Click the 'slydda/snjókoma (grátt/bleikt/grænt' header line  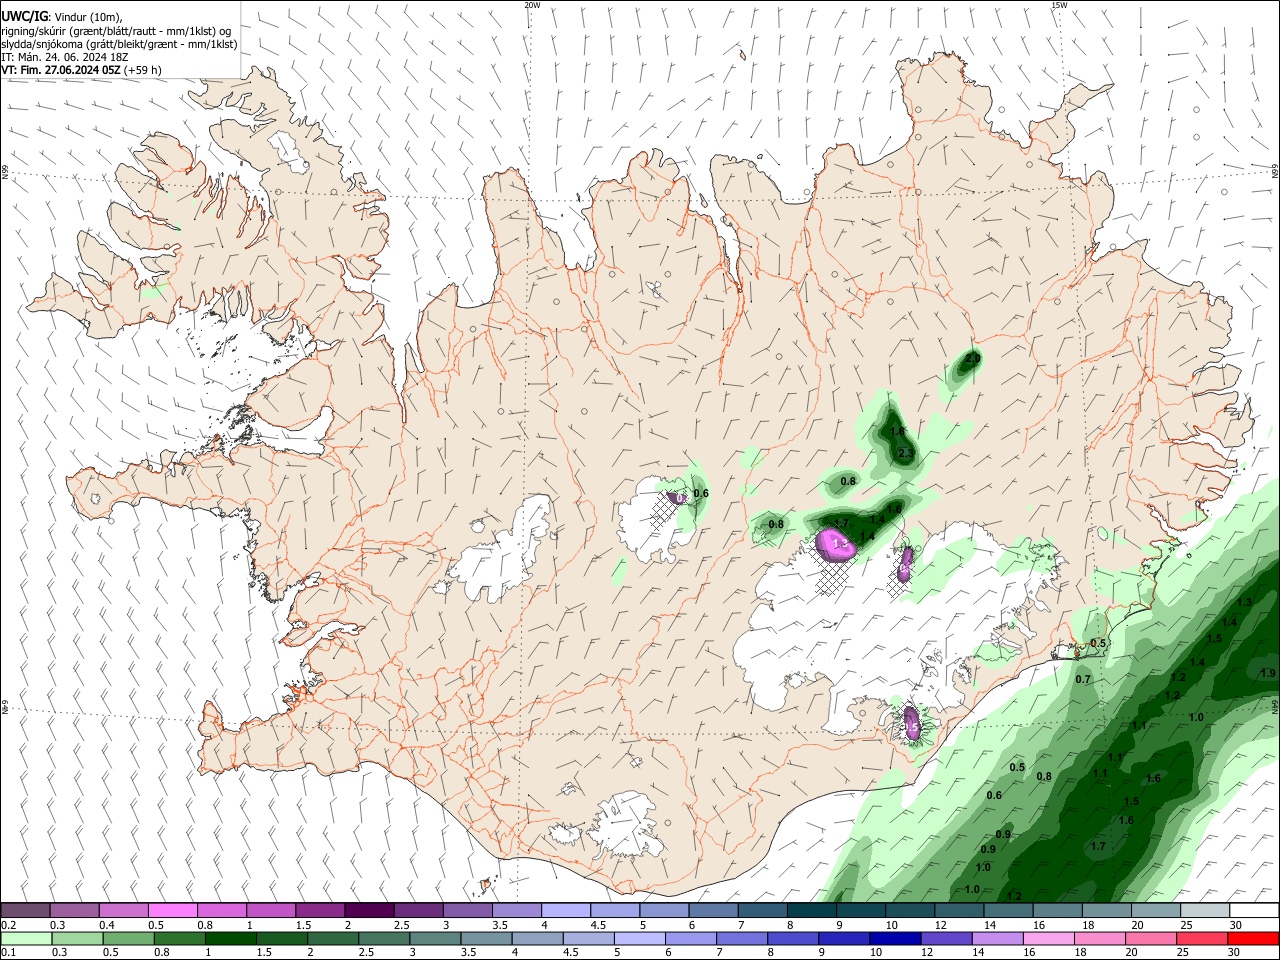[119, 44]
